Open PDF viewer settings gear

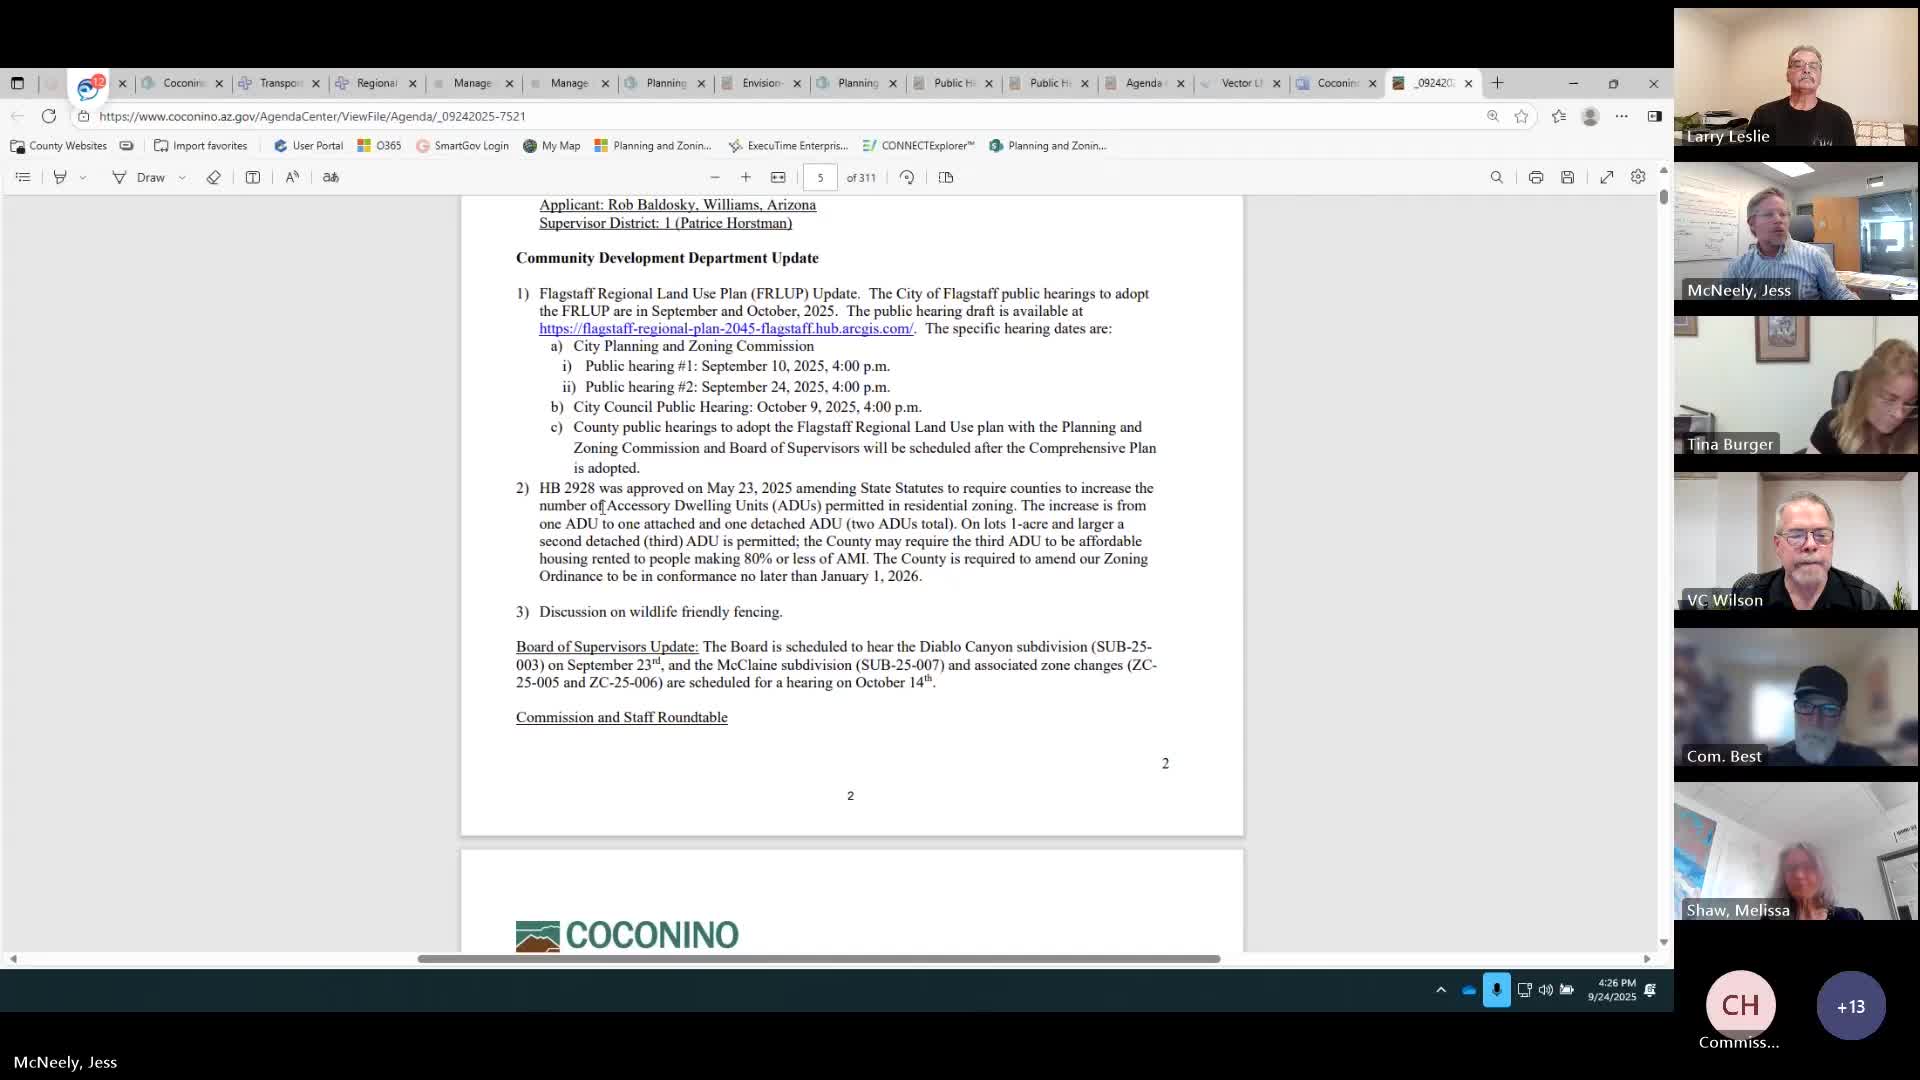pos(1638,177)
